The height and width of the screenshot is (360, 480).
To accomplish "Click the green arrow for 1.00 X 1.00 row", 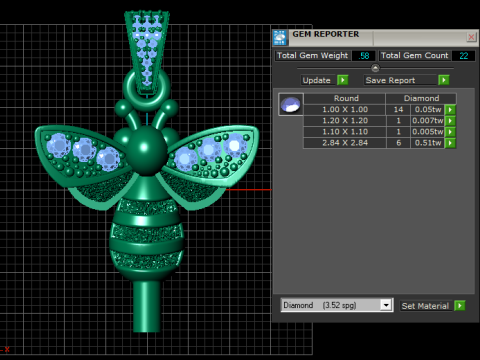I will 450,110.
